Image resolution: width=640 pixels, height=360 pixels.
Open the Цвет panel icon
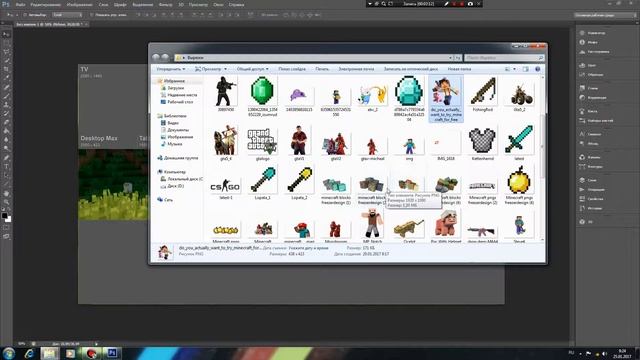pyautogui.click(x=582, y=65)
